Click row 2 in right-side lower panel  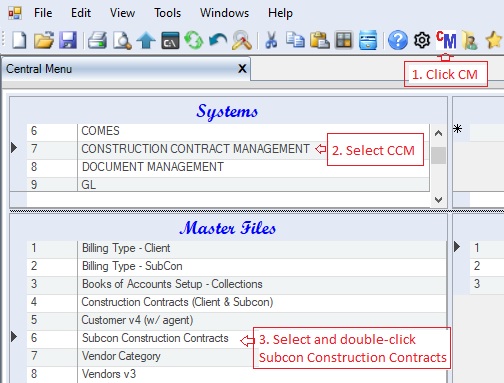487,266
